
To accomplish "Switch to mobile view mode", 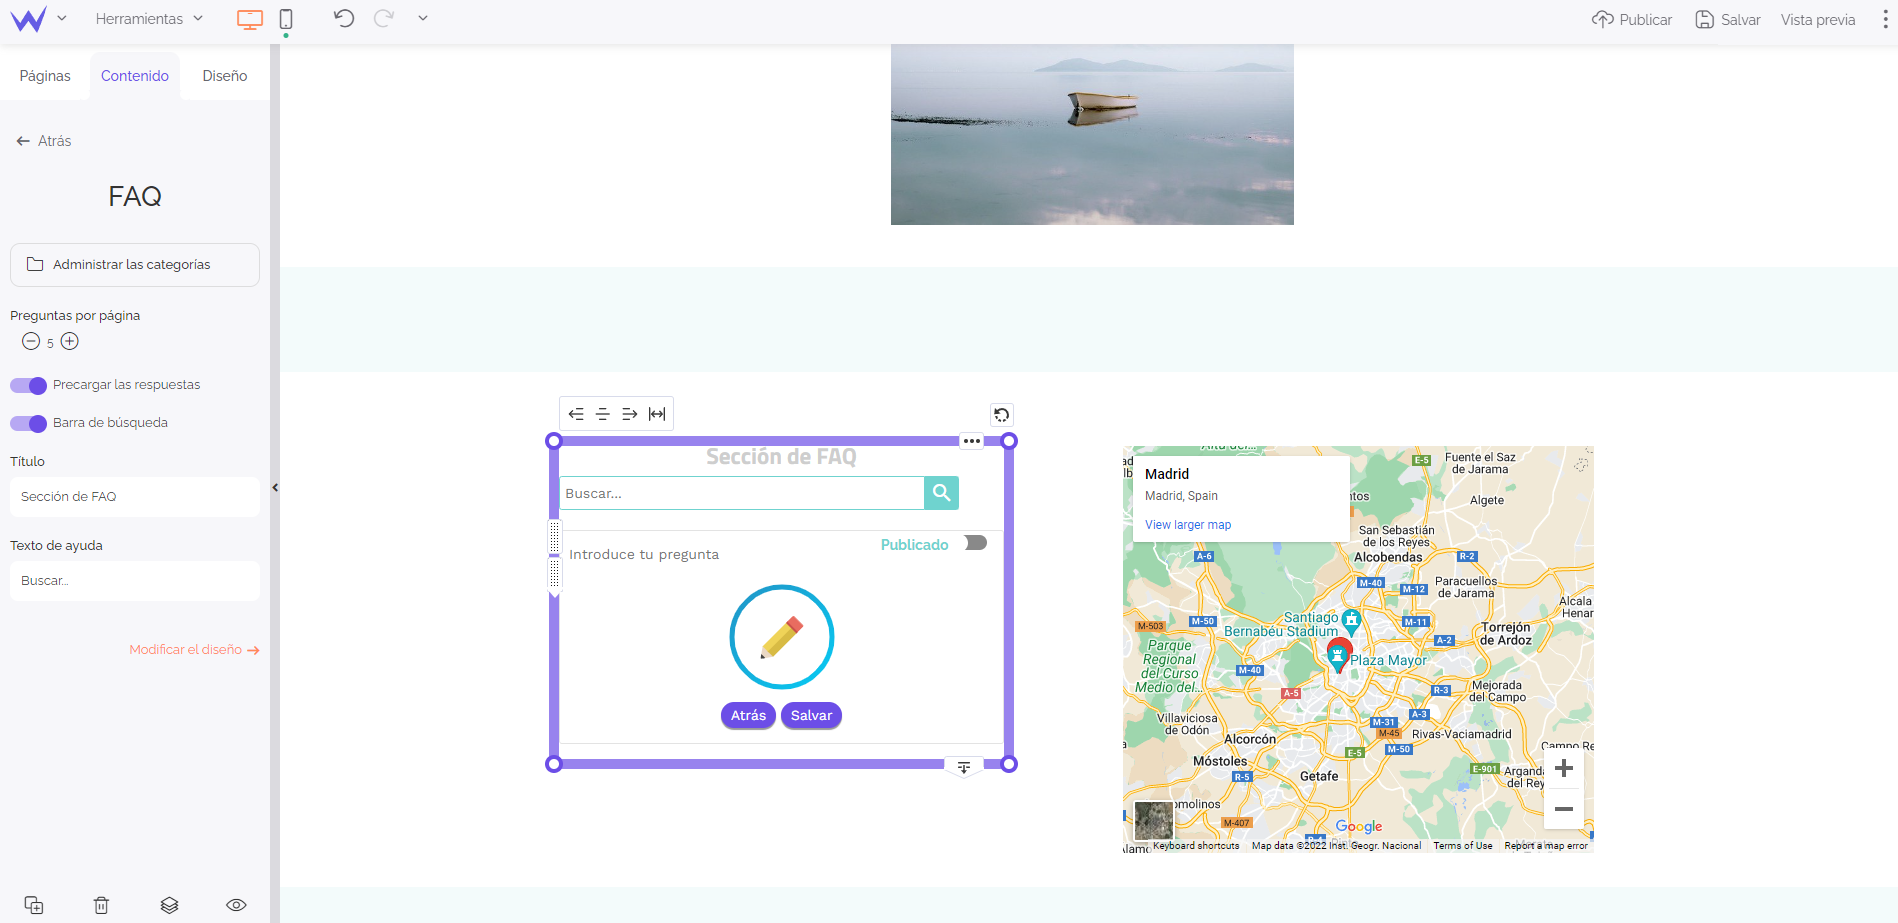I will (286, 19).
